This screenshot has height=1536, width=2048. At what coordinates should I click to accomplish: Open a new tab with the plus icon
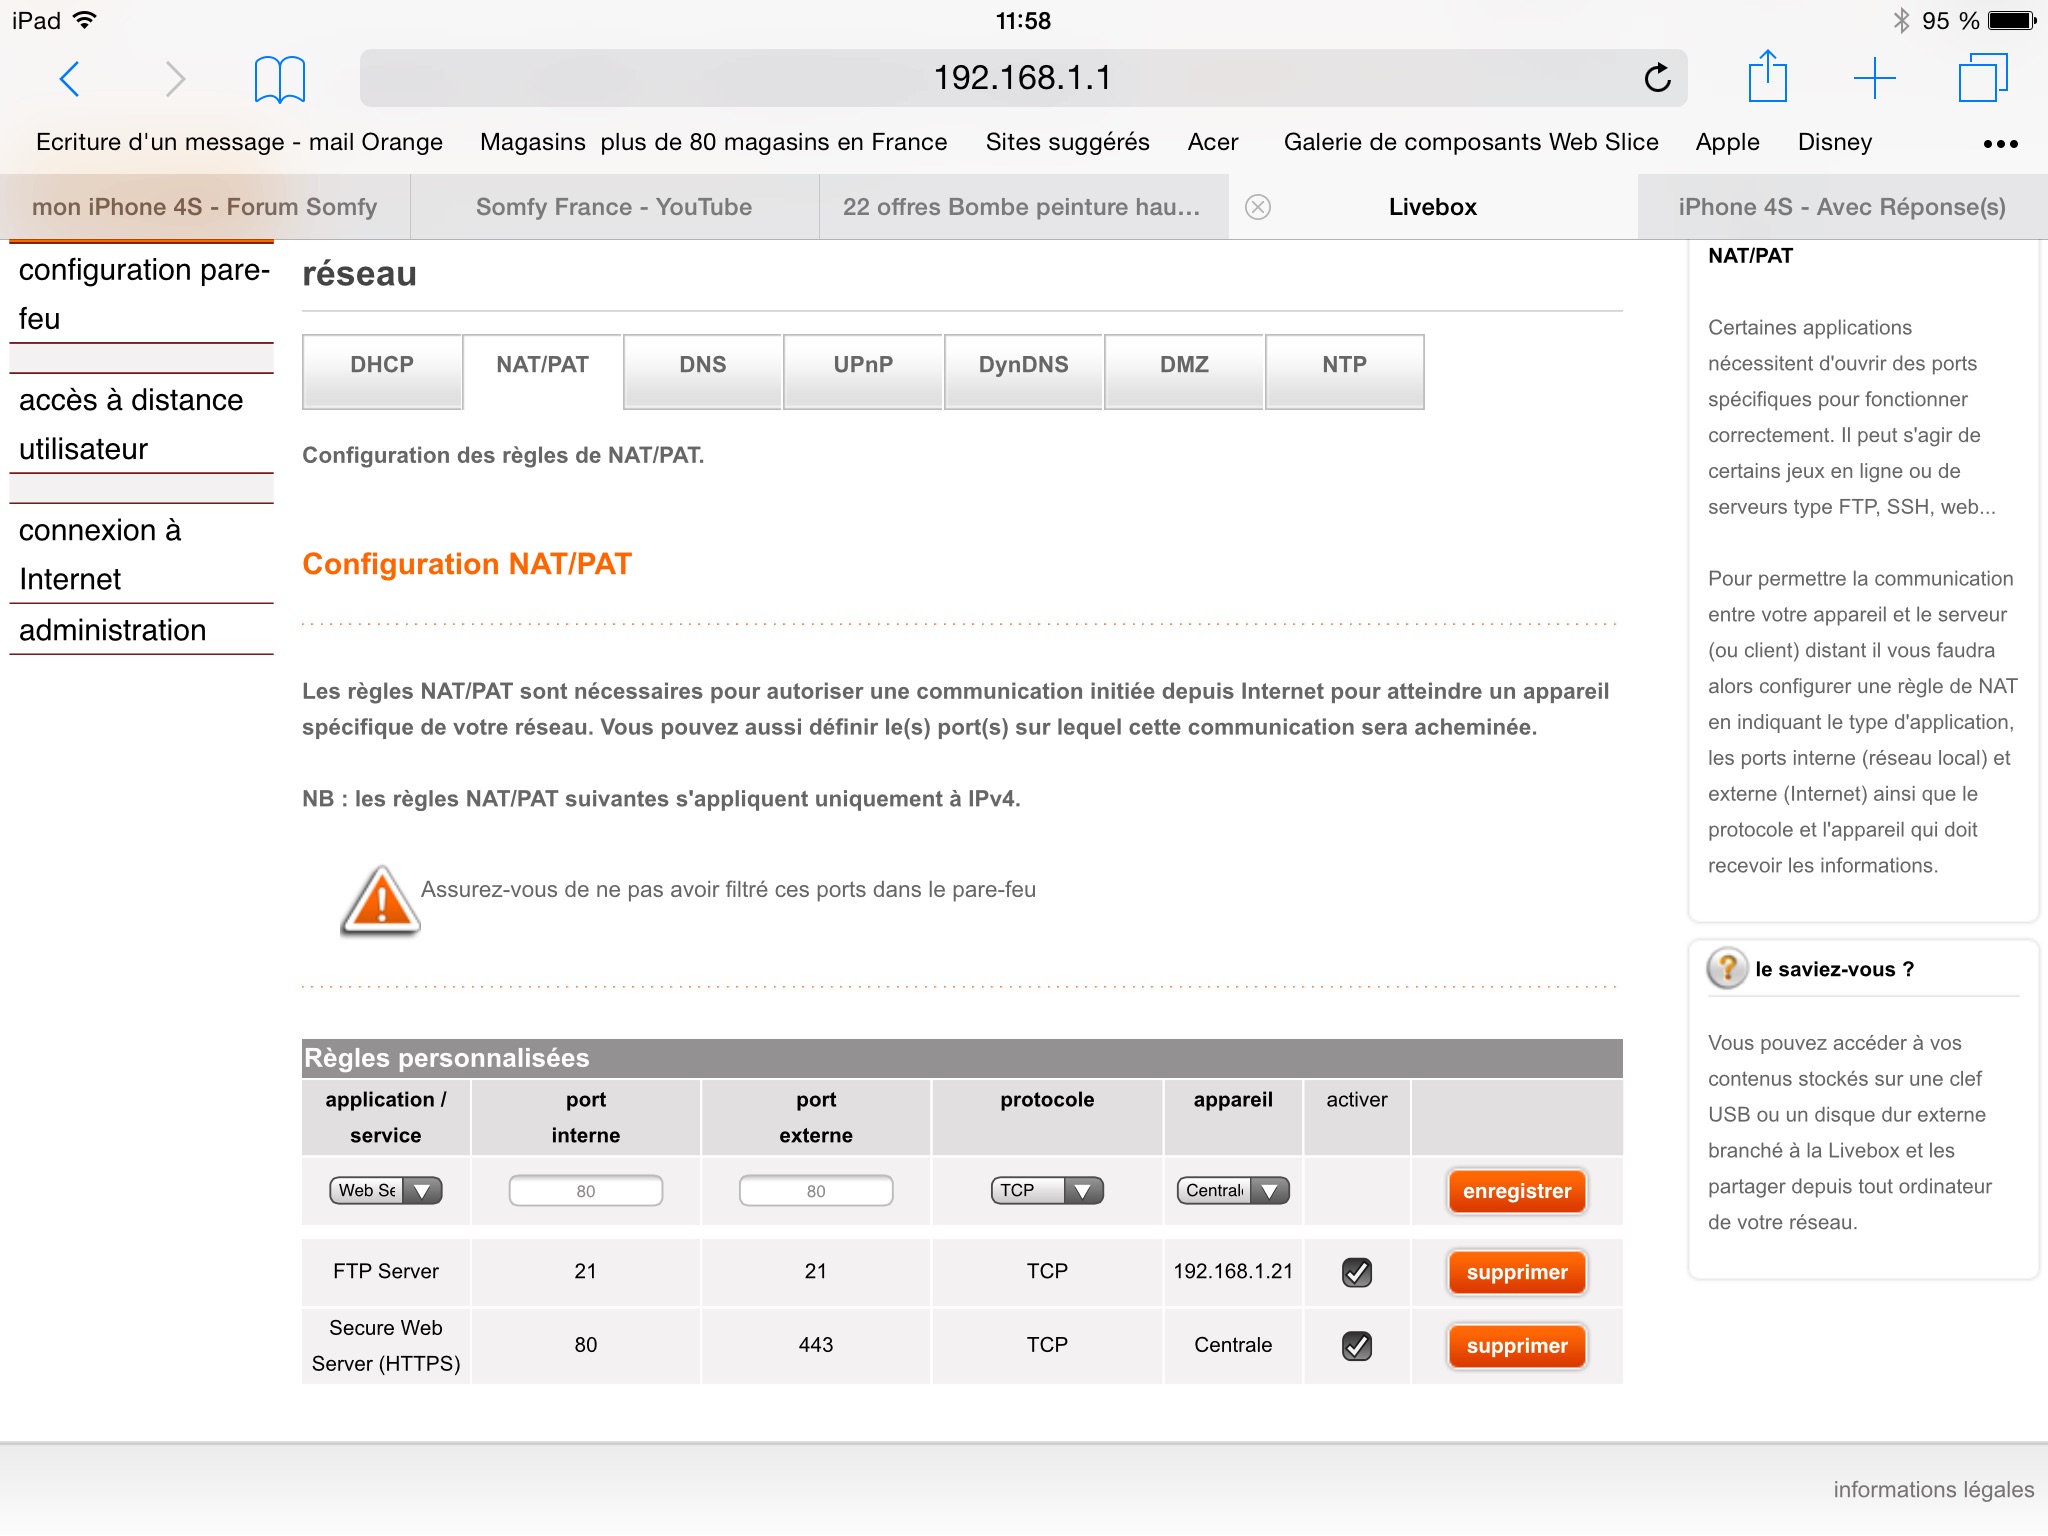coord(1874,78)
